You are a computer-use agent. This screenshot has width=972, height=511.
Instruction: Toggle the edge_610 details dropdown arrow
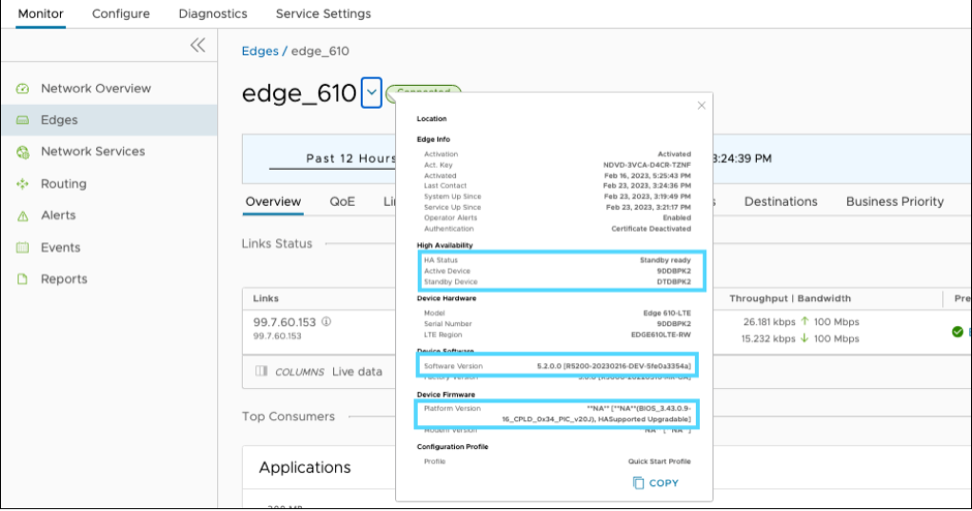pyautogui.click(x=371, y=93)
